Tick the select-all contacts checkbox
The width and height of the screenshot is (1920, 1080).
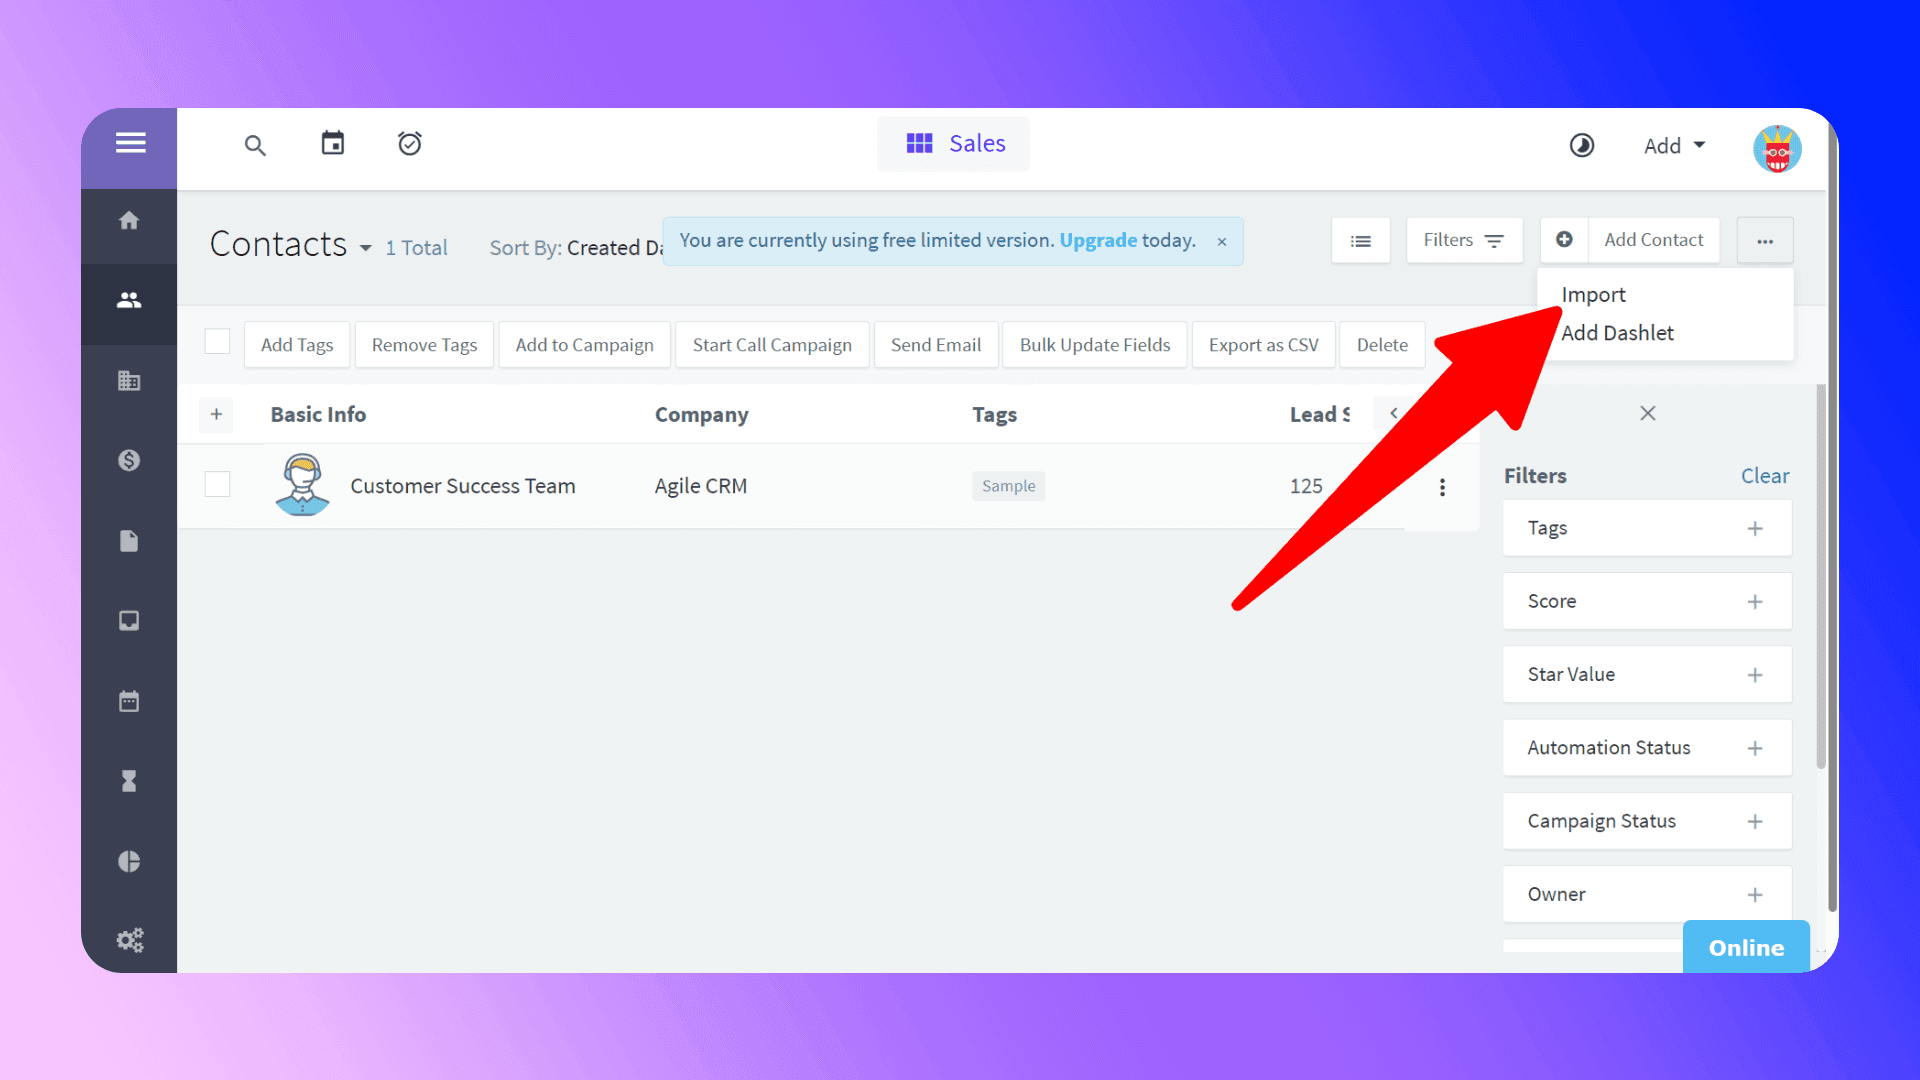point(217,342)
